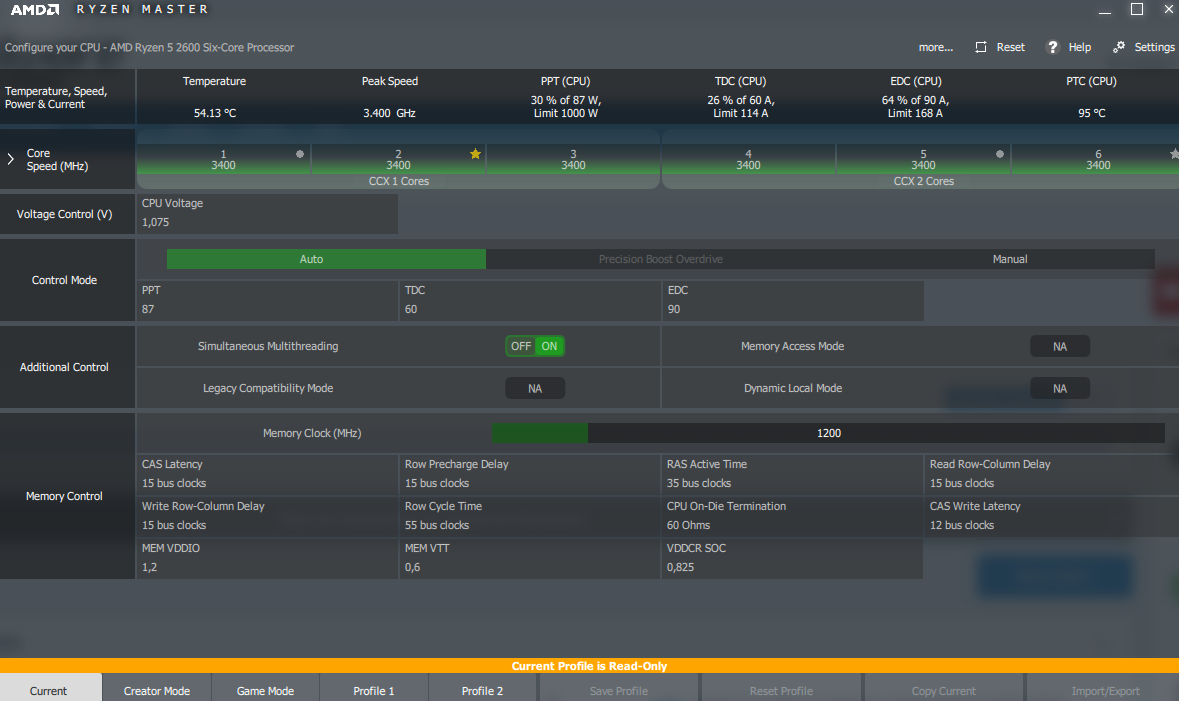Image resolution: width=1179 pixels, height=701 pixels.
Task: Click the Settings label in header
Action: click(x=1154, y=47)
